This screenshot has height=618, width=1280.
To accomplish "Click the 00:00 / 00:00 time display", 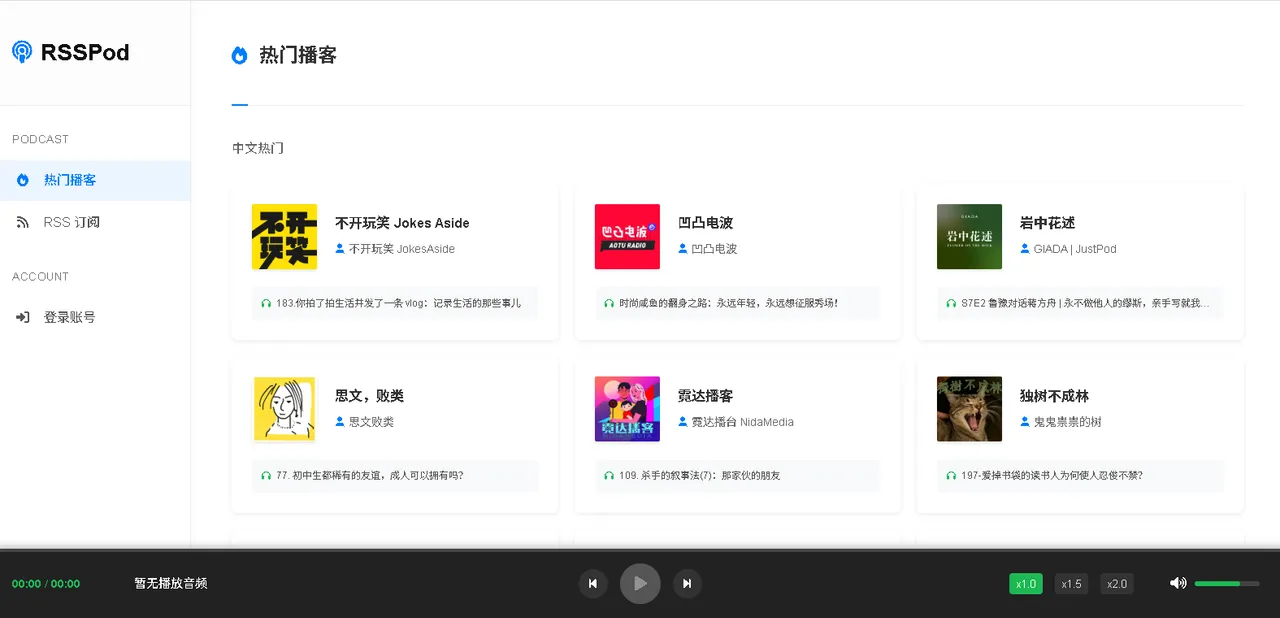I will [46, 584].
